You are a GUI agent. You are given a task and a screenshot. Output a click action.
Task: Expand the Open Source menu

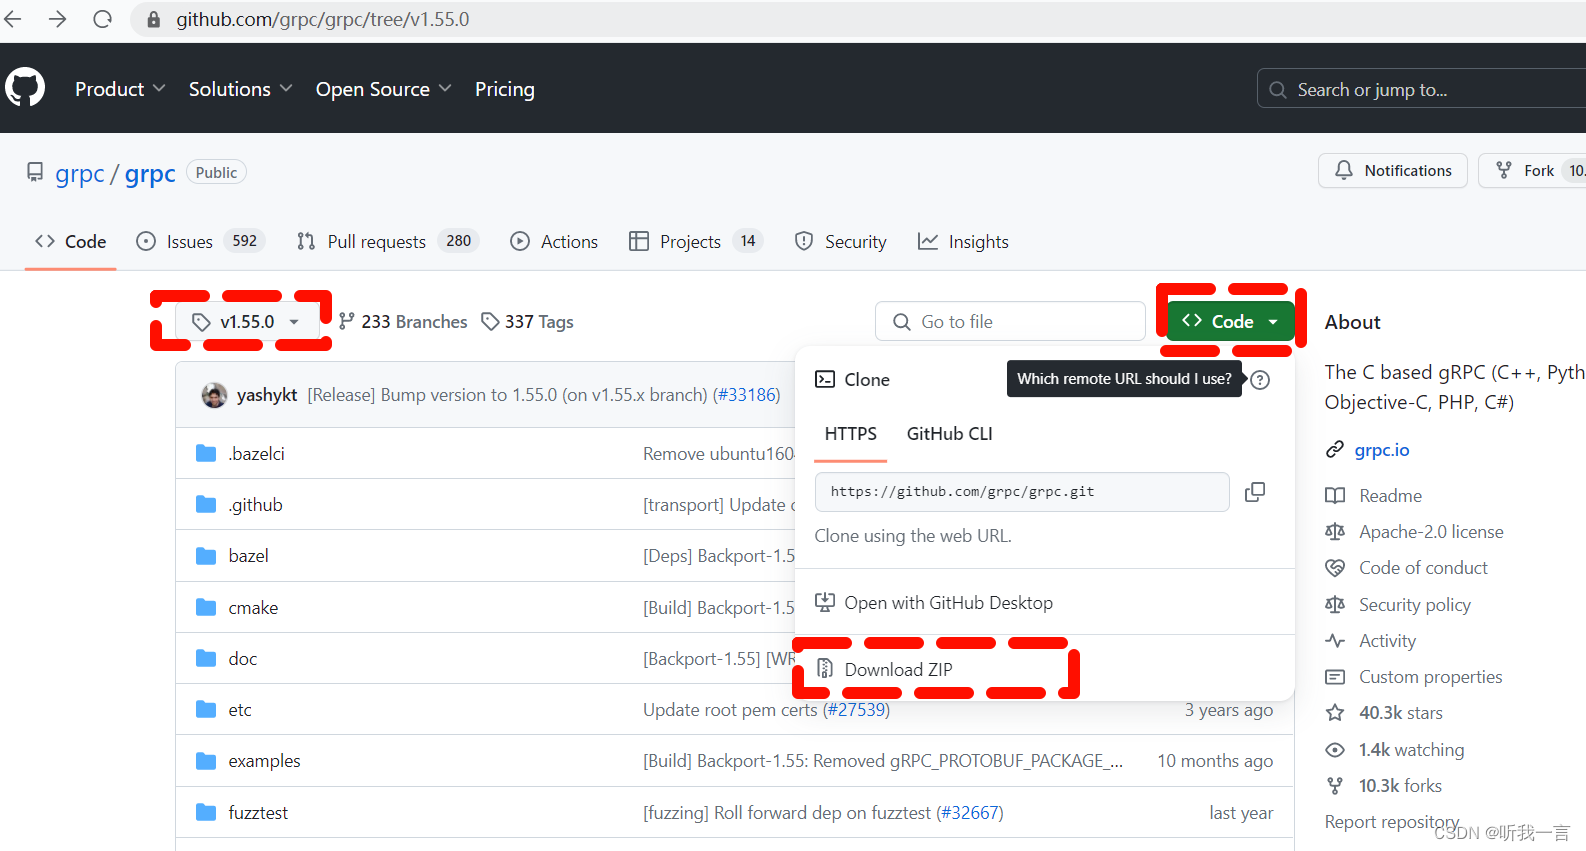click(x=384, y=89)
